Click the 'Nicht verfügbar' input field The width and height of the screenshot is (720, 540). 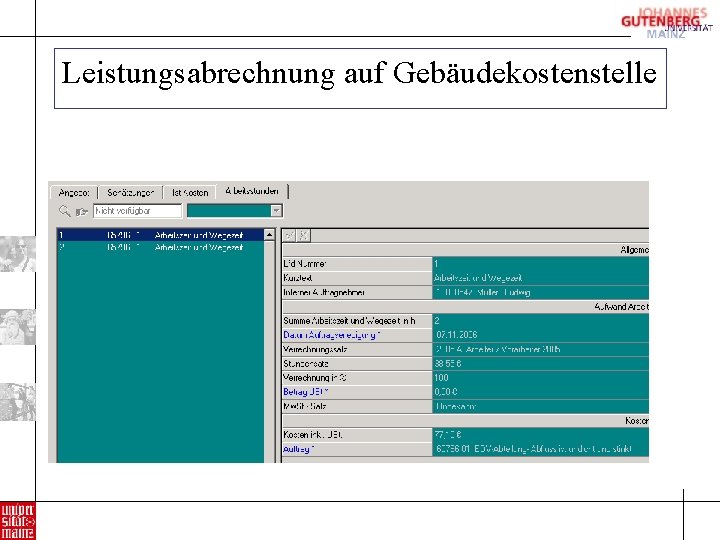pos(137,211)
